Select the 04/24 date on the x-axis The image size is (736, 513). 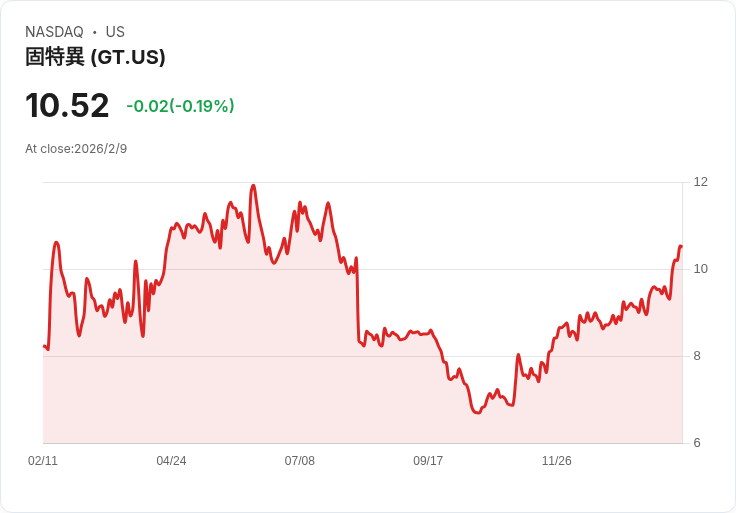(x=171, y=461)
